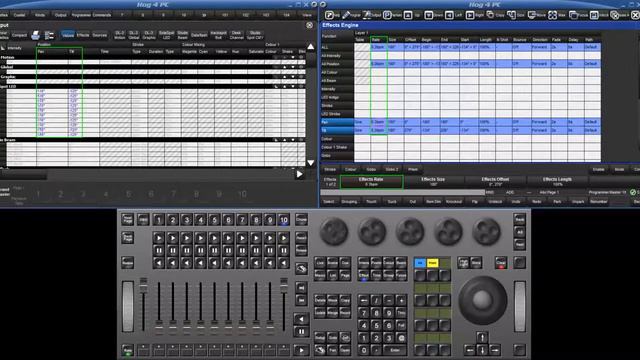Click the yellow softkey on front panel
The height and width of the screenshot is (360, 640).
pyautogui.click(x=433, y=262)
